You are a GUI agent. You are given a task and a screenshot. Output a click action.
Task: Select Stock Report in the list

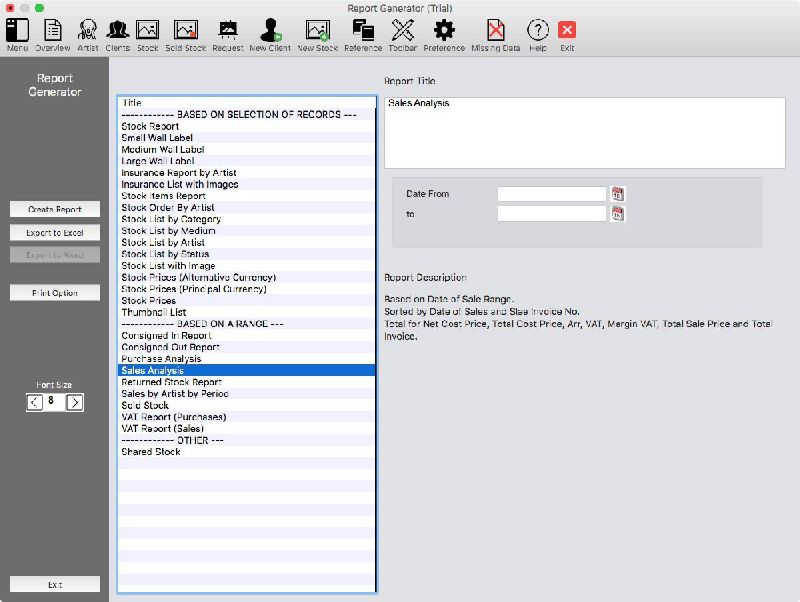246,126
